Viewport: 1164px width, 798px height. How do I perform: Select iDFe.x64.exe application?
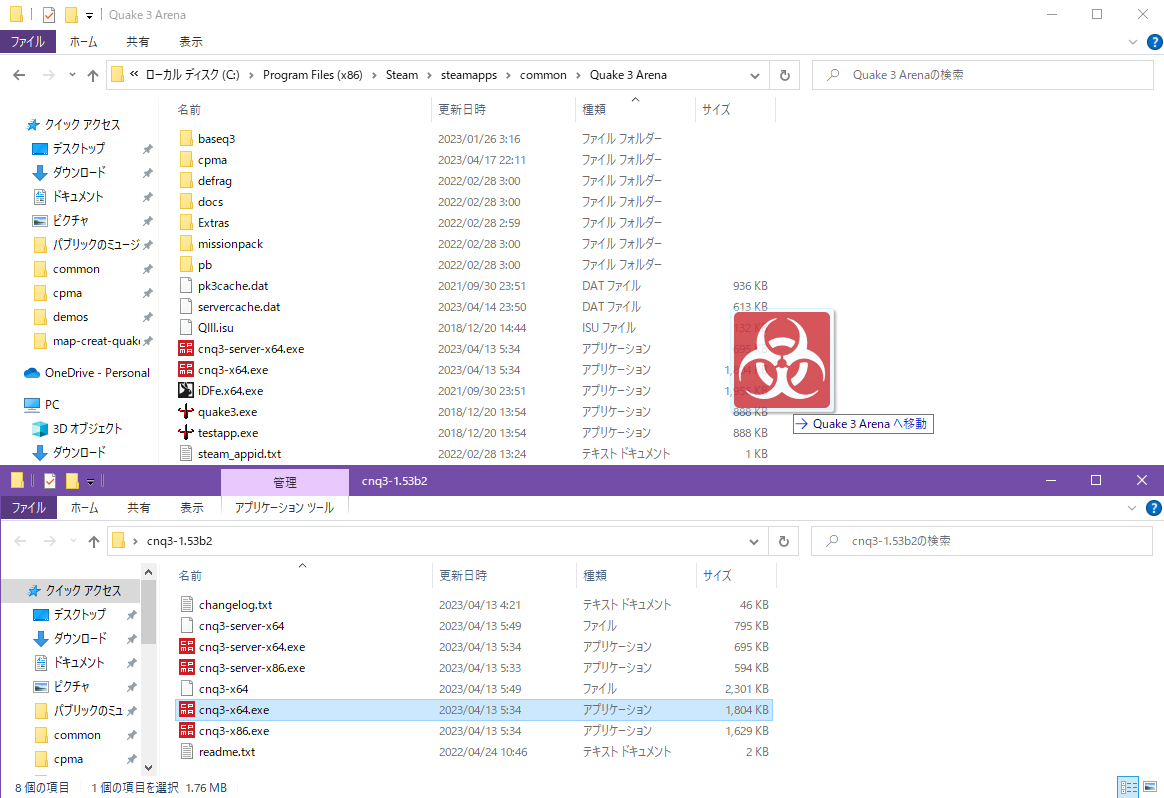230,390
